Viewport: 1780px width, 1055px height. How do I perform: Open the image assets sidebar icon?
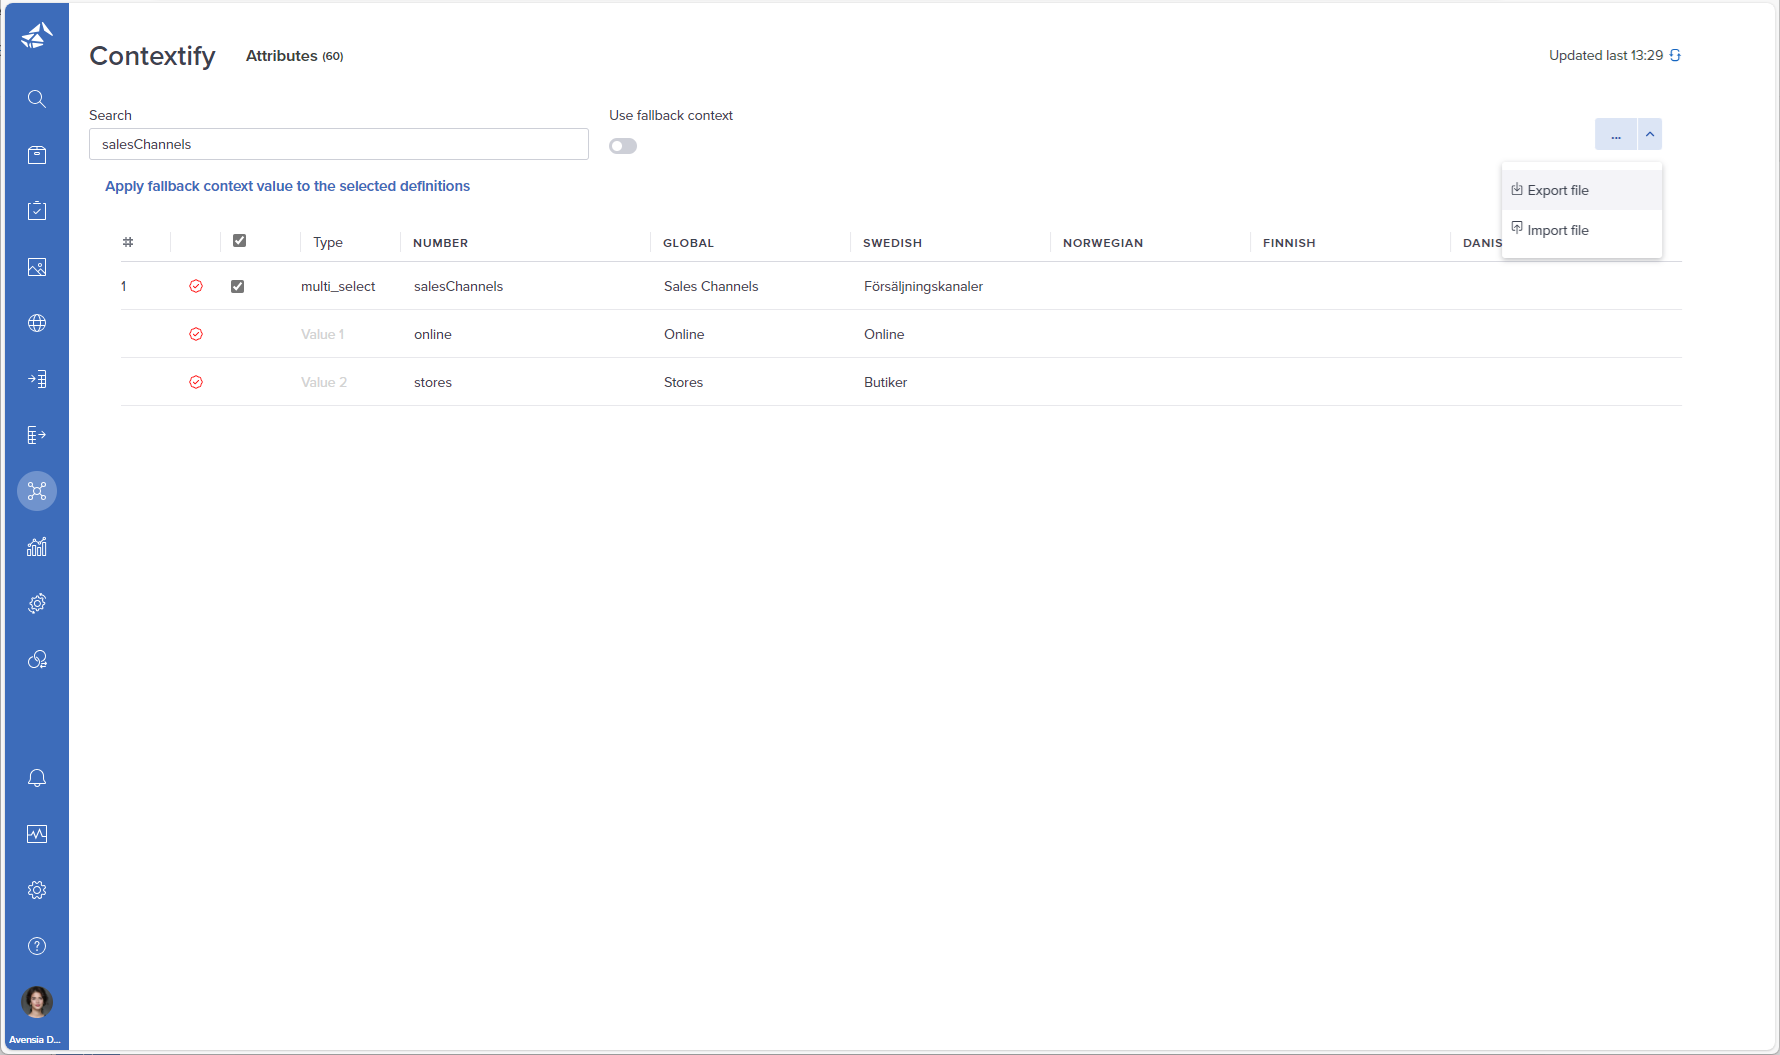[x=37, y=267]
